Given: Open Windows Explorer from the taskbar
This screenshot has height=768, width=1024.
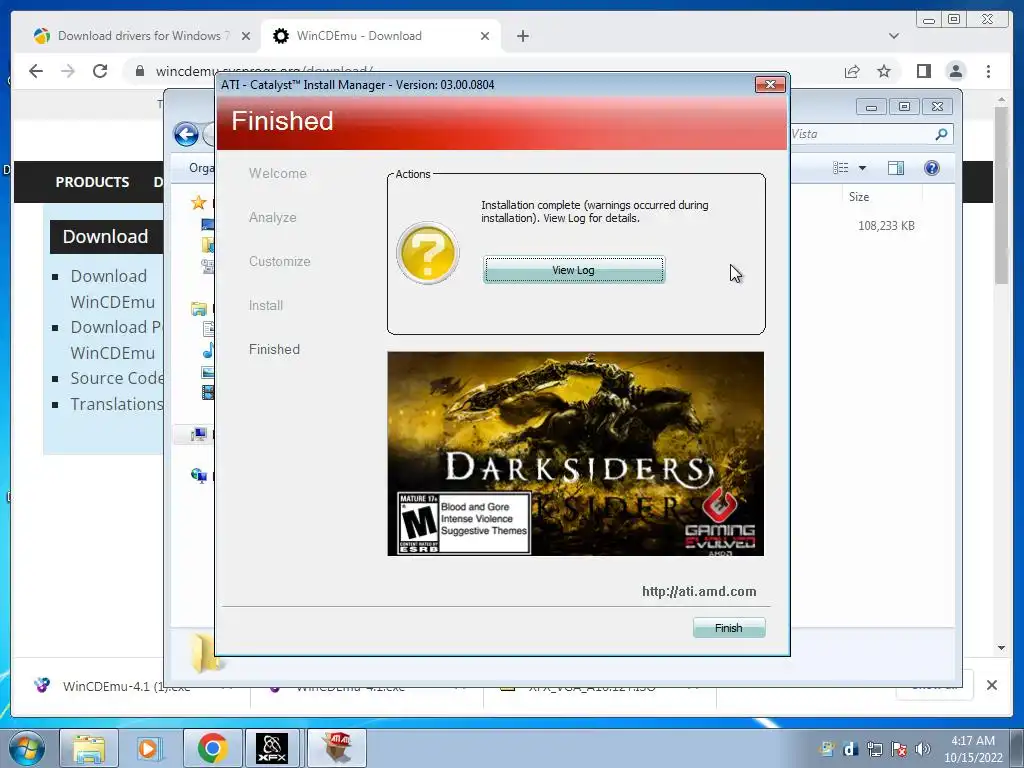Looking at the screenshot, I should pos(89,748).
